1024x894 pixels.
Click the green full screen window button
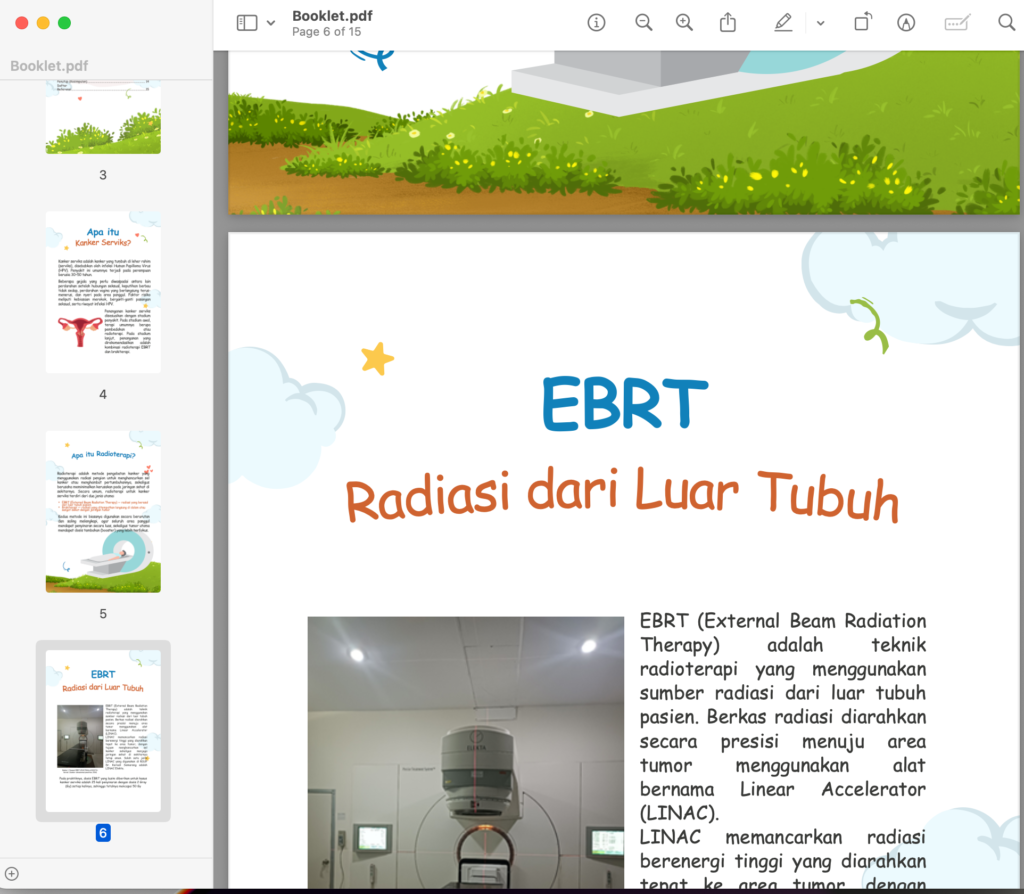[x=65, y=23]
